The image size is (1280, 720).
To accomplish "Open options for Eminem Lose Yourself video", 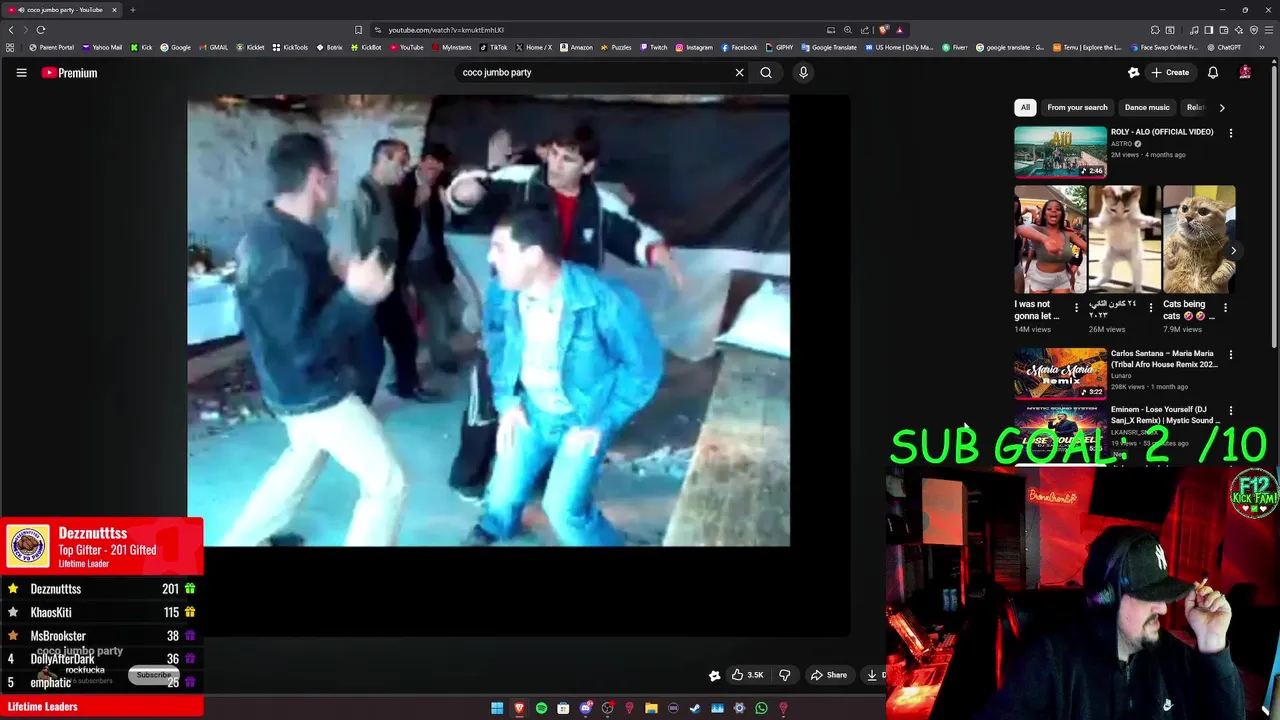I will click(x=1231, y=410).
